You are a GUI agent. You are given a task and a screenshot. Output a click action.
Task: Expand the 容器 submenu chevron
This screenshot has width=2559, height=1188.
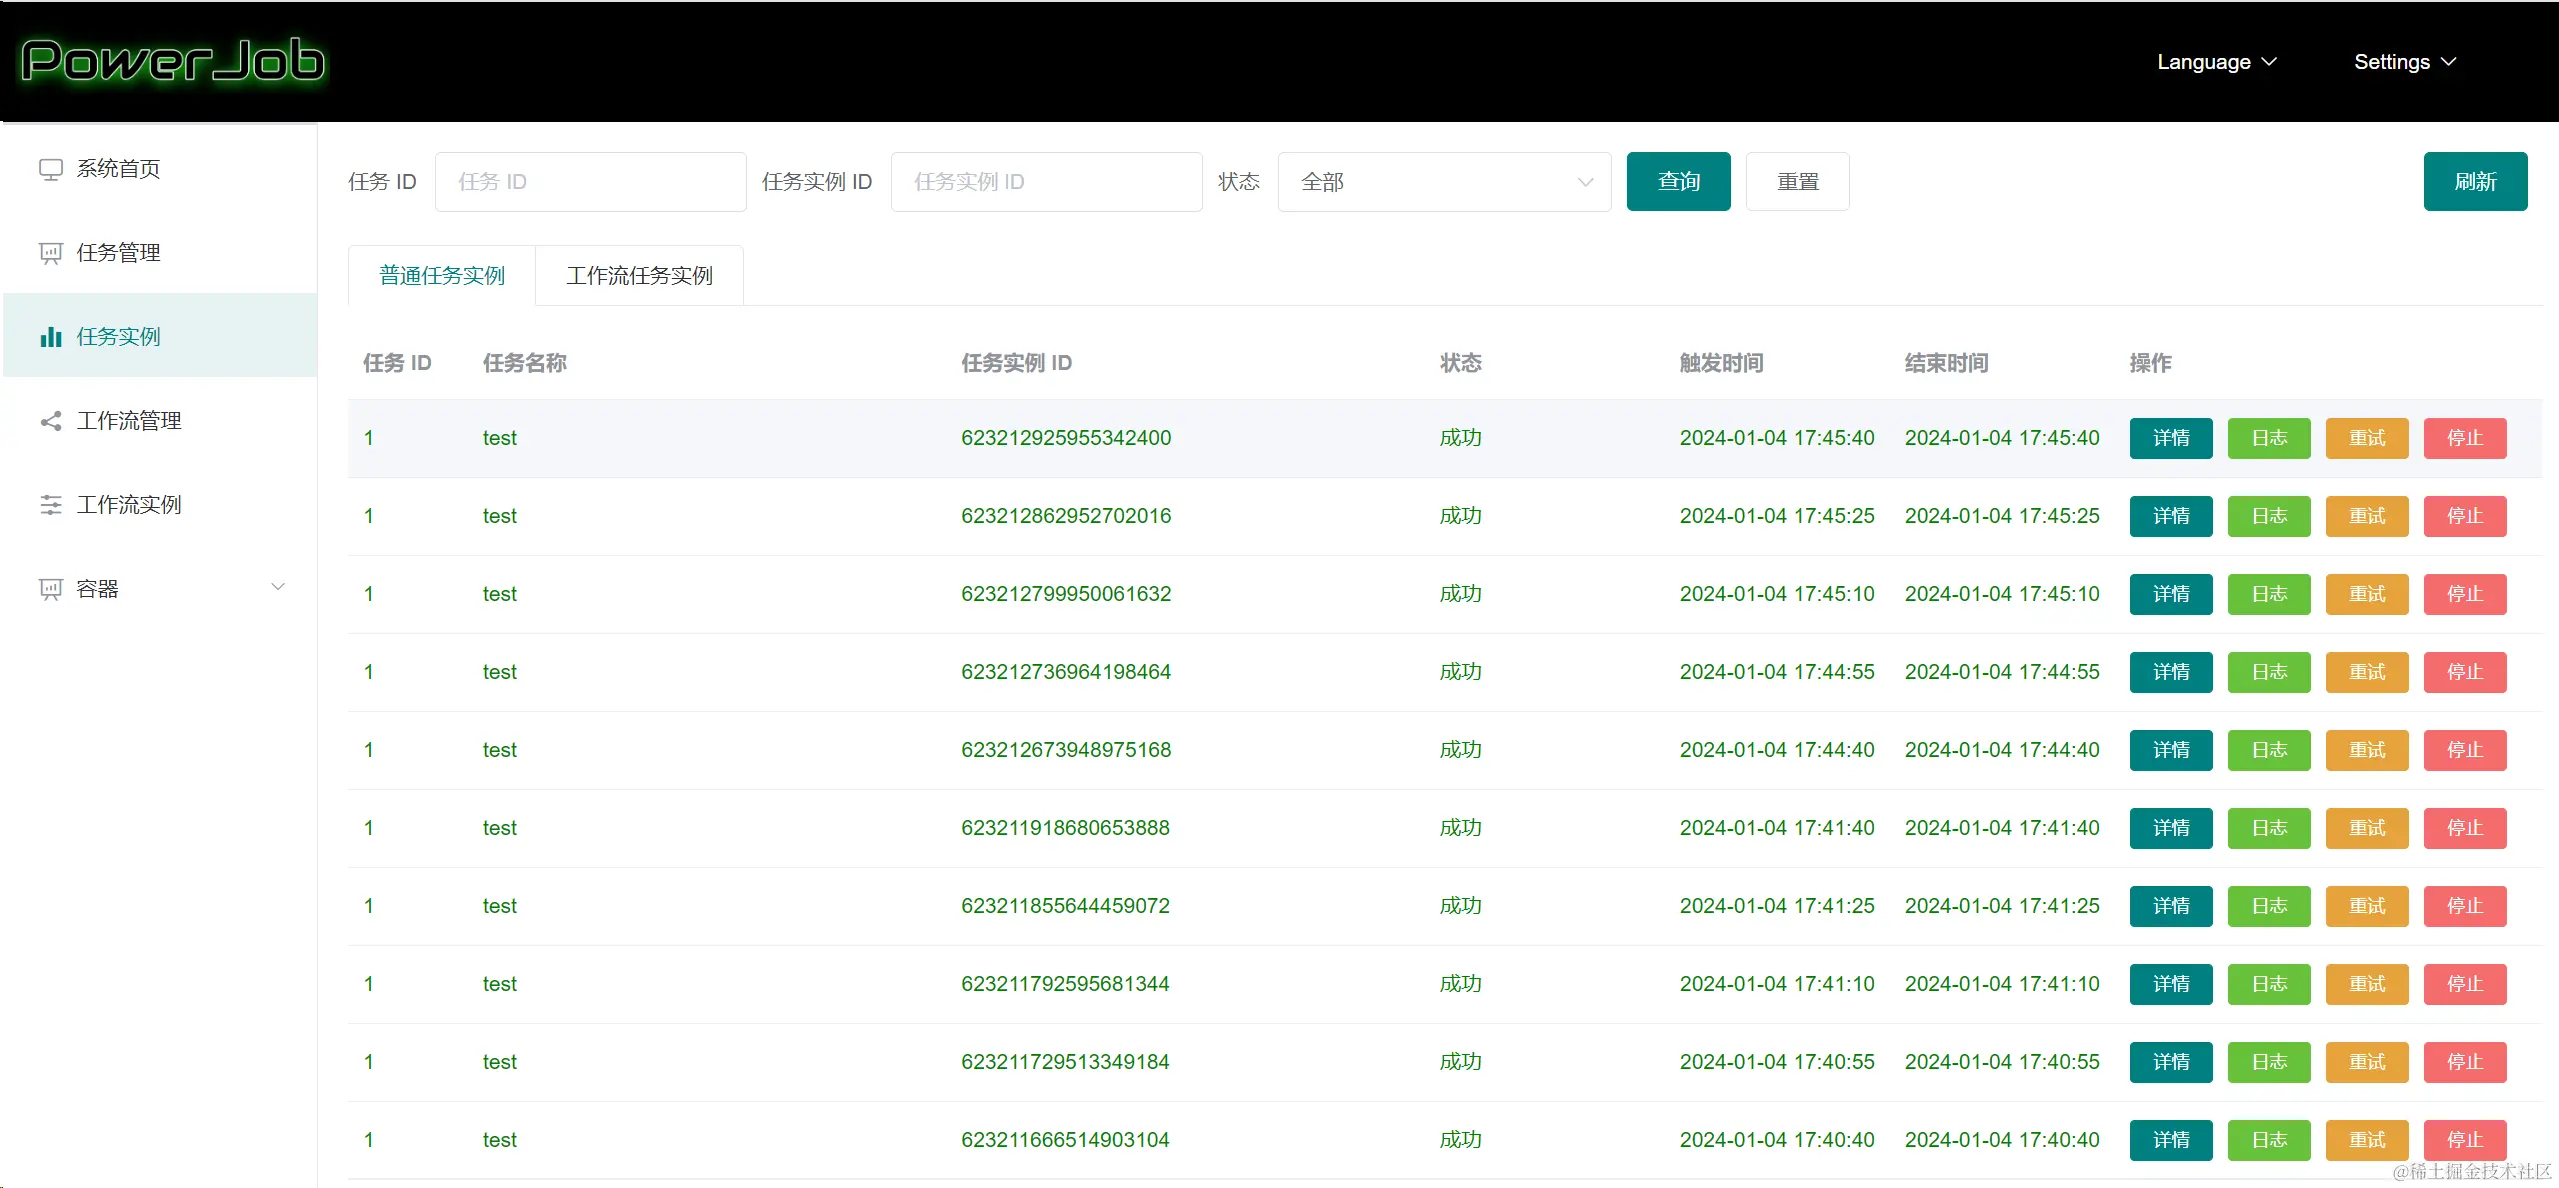tap(278, 588)
